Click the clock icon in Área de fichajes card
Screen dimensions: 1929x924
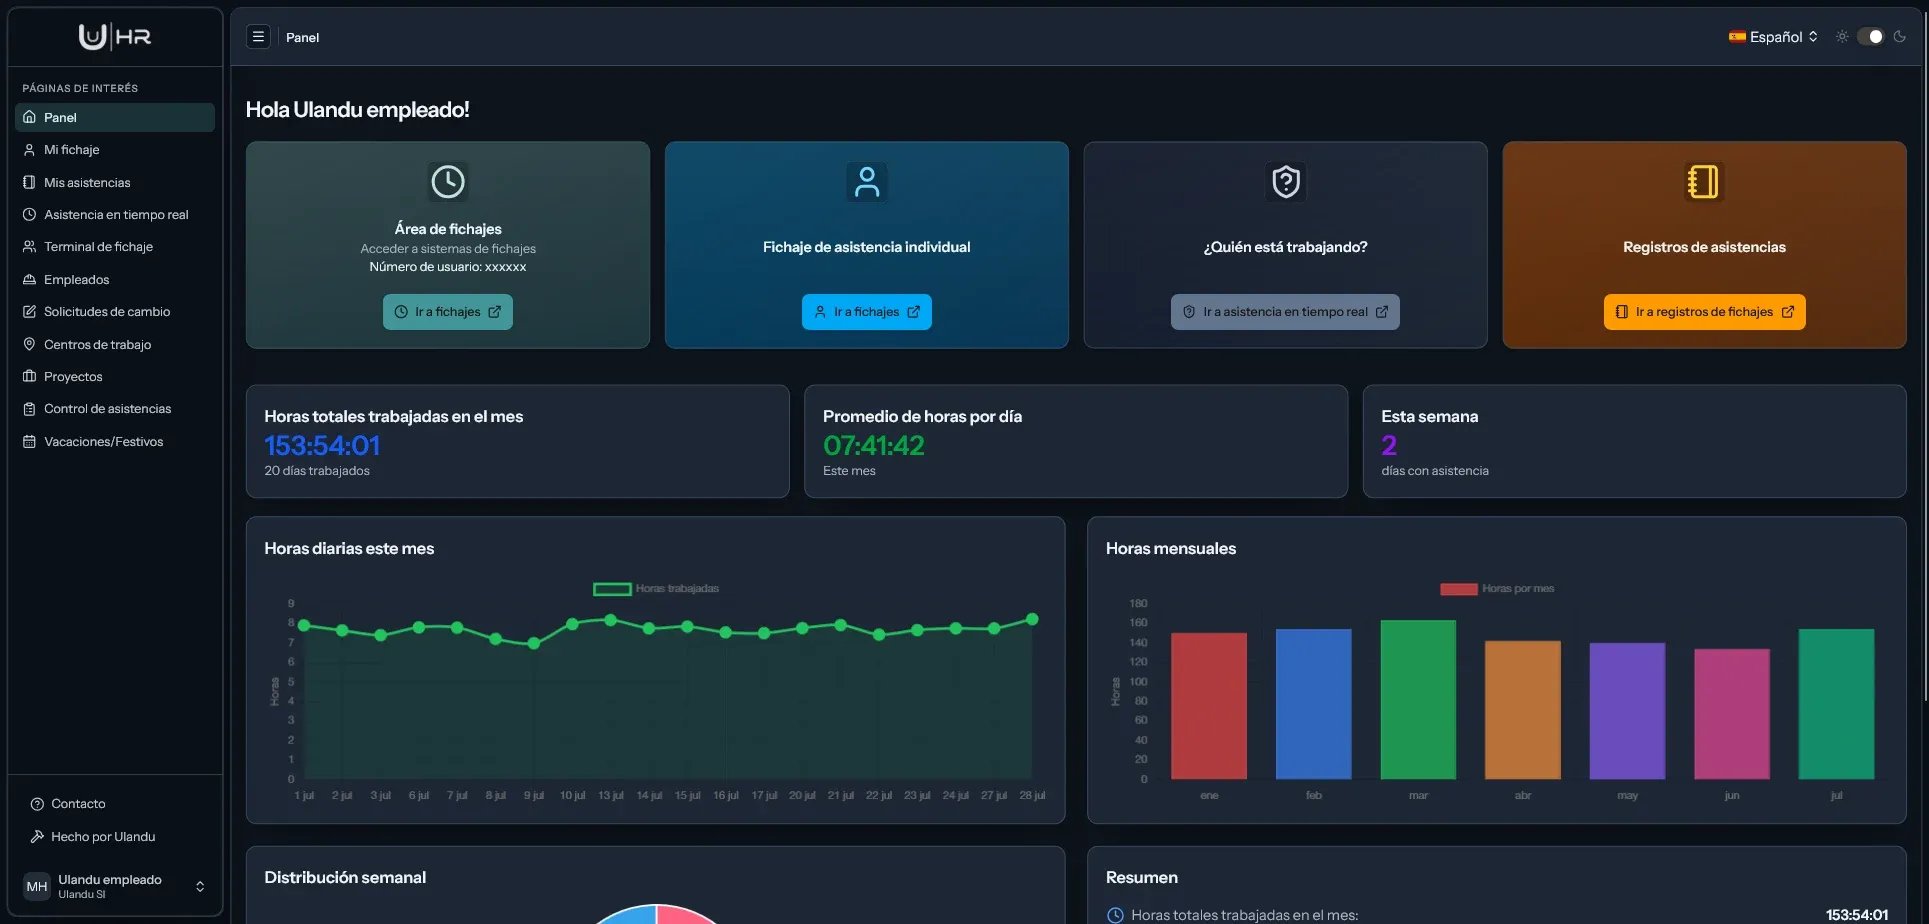click(x=448, y=182)
